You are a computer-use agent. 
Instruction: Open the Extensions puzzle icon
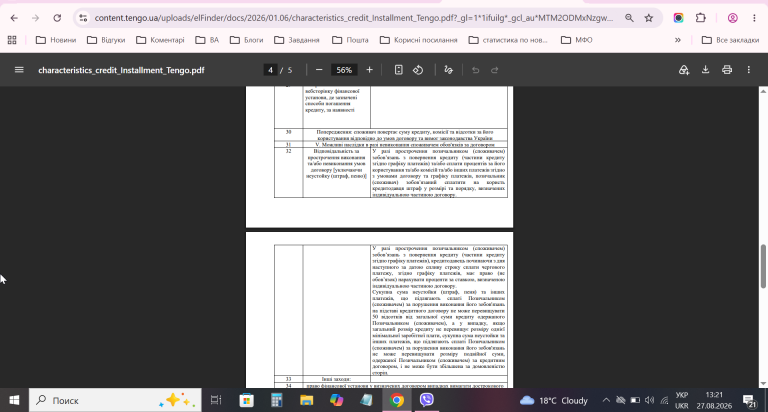(701, 18)
